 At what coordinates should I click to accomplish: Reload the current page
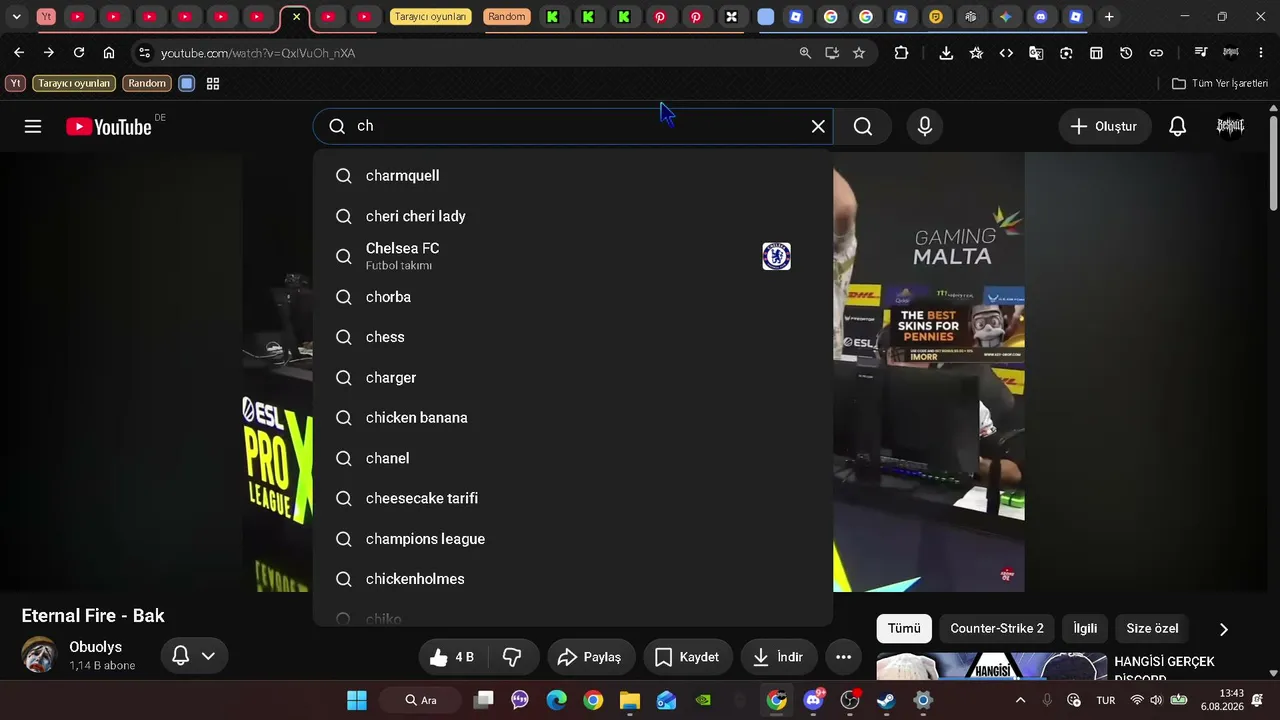click(x=79, y=53)
